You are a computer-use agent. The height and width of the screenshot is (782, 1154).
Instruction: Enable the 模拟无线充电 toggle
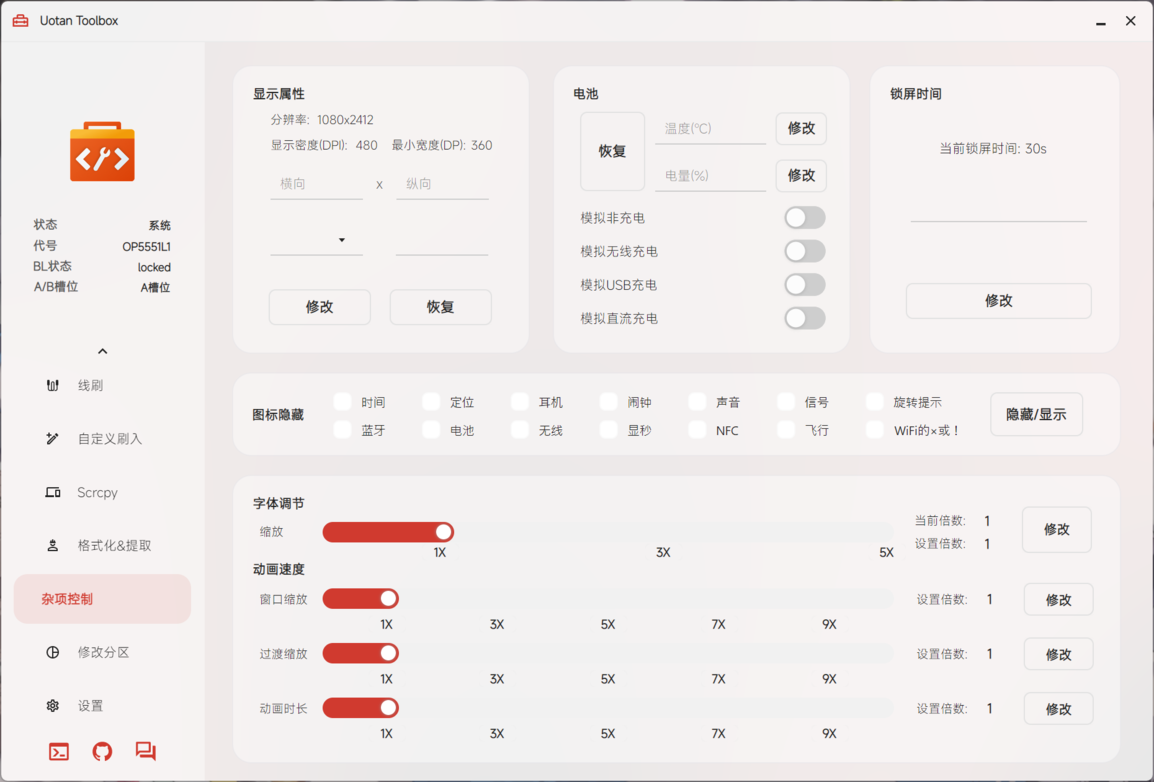[803, 251]
